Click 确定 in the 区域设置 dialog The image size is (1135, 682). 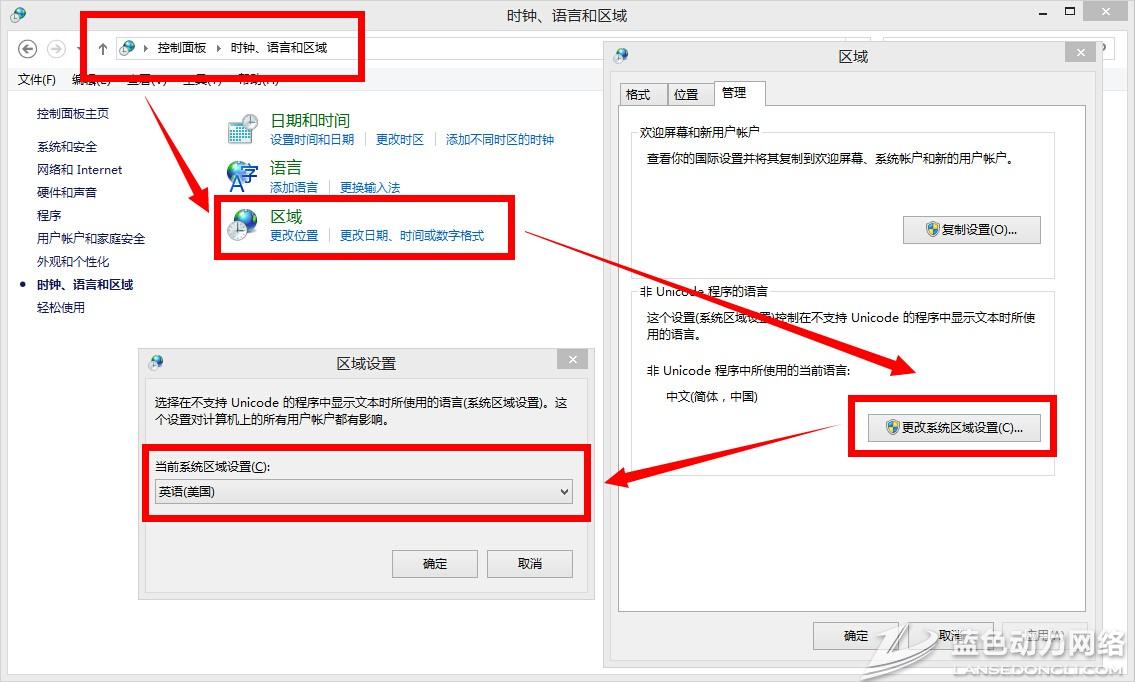(435, 563)
